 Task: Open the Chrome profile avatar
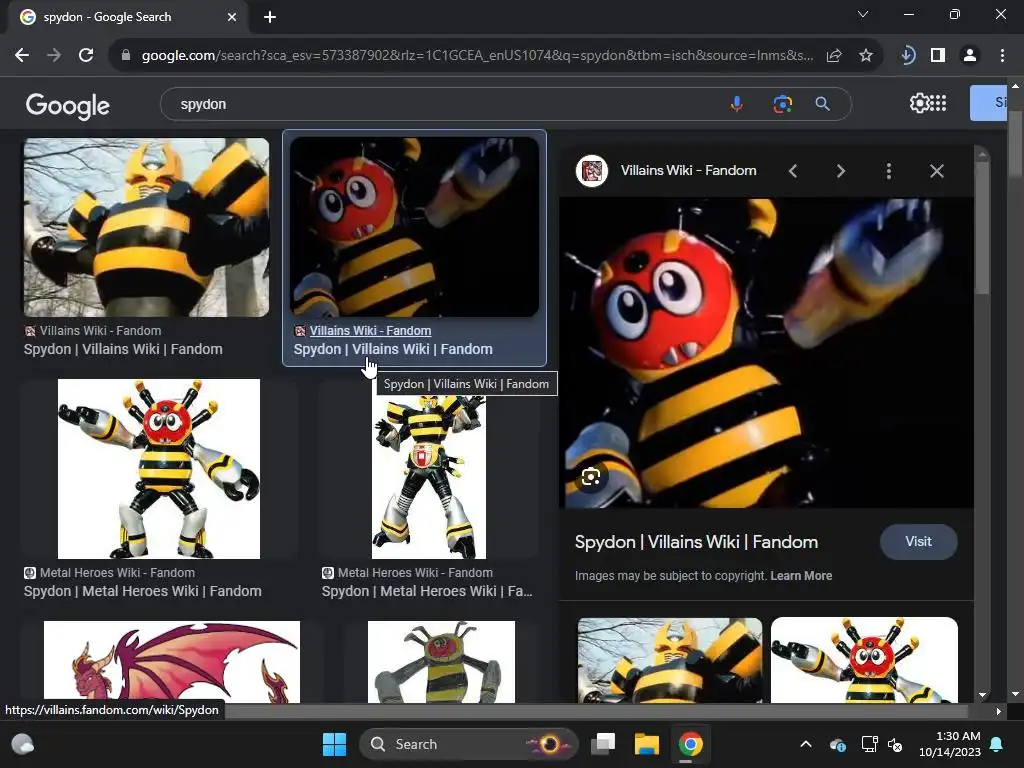(970, 56)
